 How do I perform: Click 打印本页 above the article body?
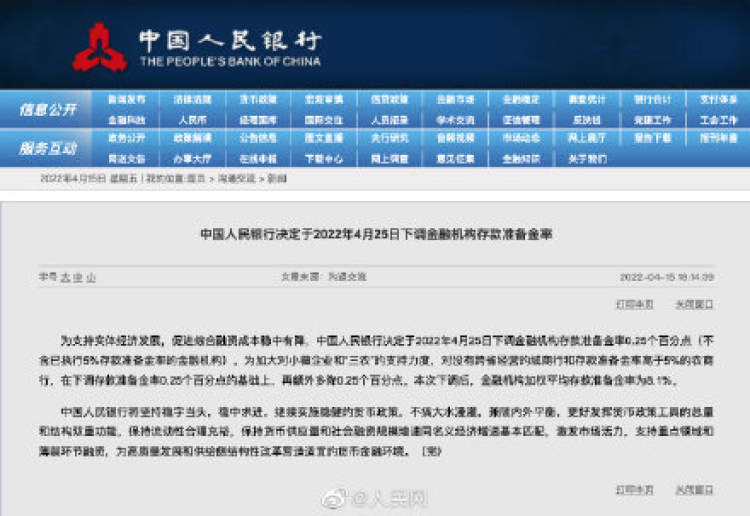coord(635,305)
